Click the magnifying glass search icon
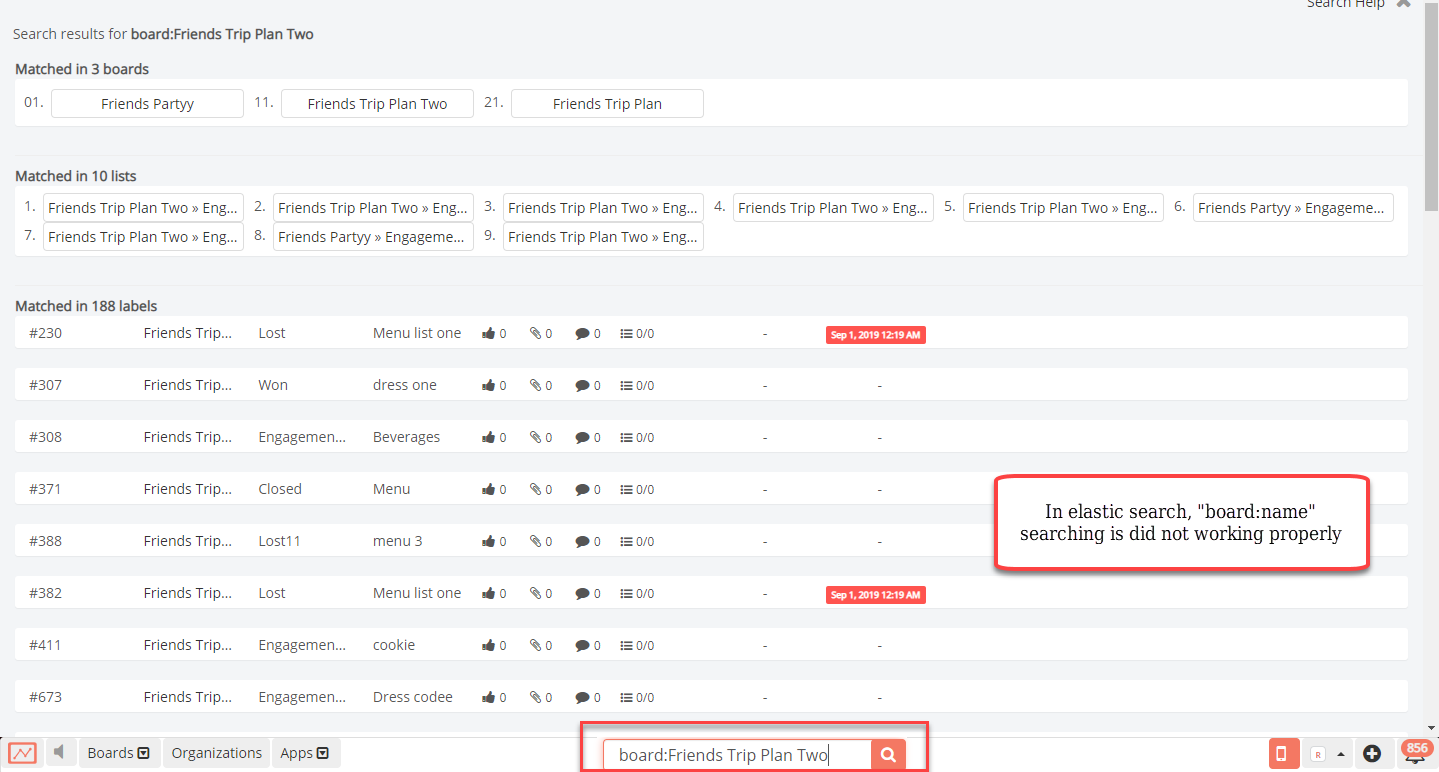The width and height of the screenshot is (1439, 772). pos(887,755)
